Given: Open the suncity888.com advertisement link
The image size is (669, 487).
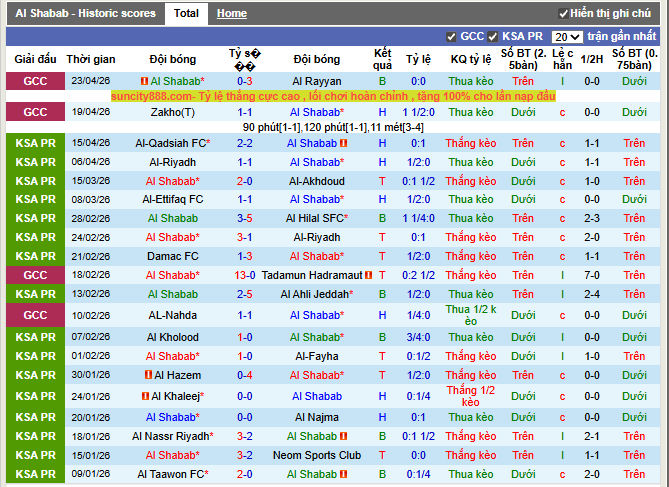Looking at the screenshot, I should pyautogui.click(x=332, y=96).
